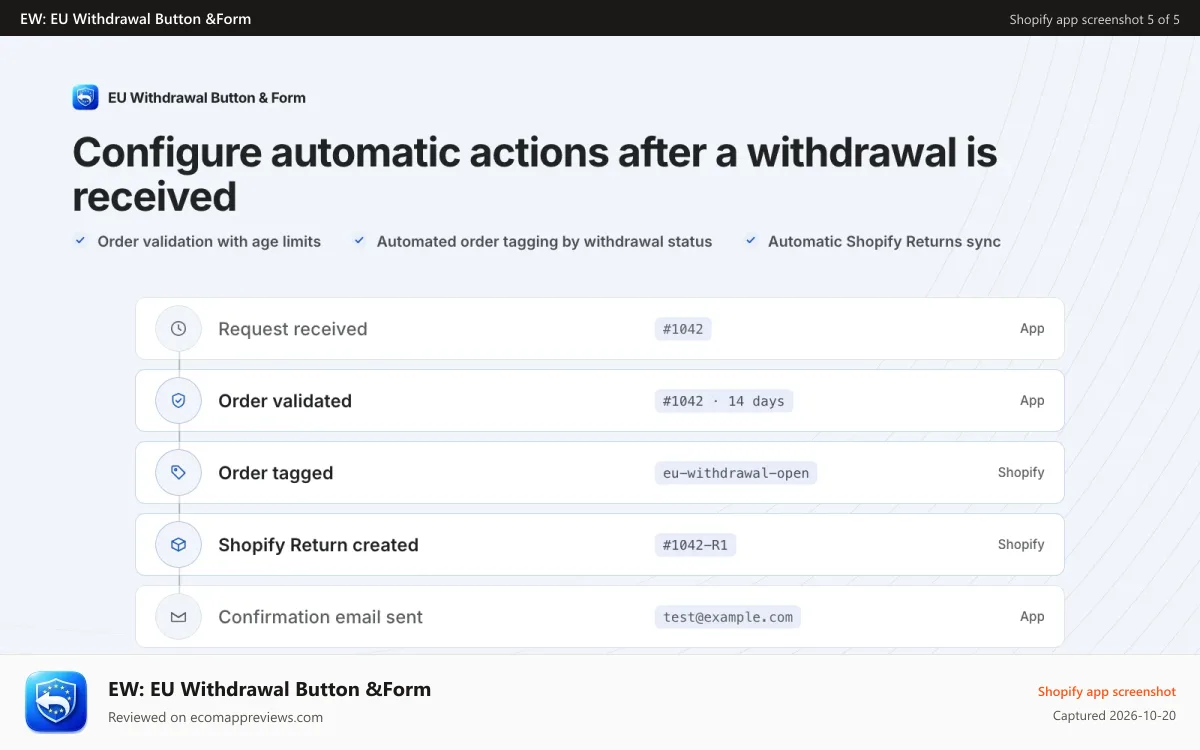Screen dimensions: 1200x750
Task: Click the Order validated step title
Action: click(x=285, y=401)
